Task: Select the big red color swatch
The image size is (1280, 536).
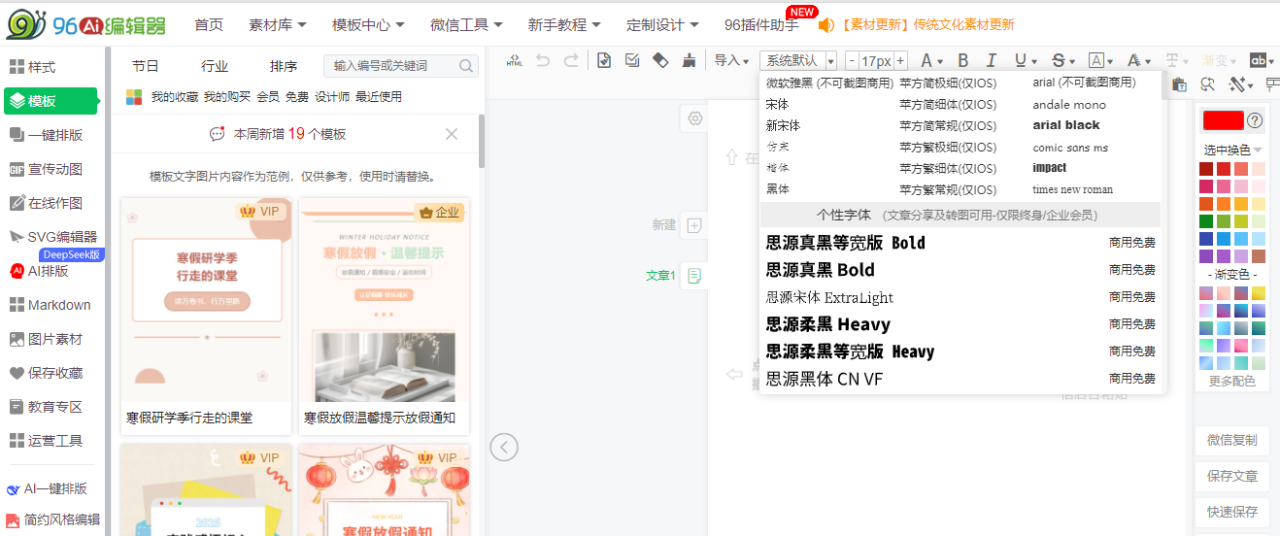Action: coord(1223,120)
